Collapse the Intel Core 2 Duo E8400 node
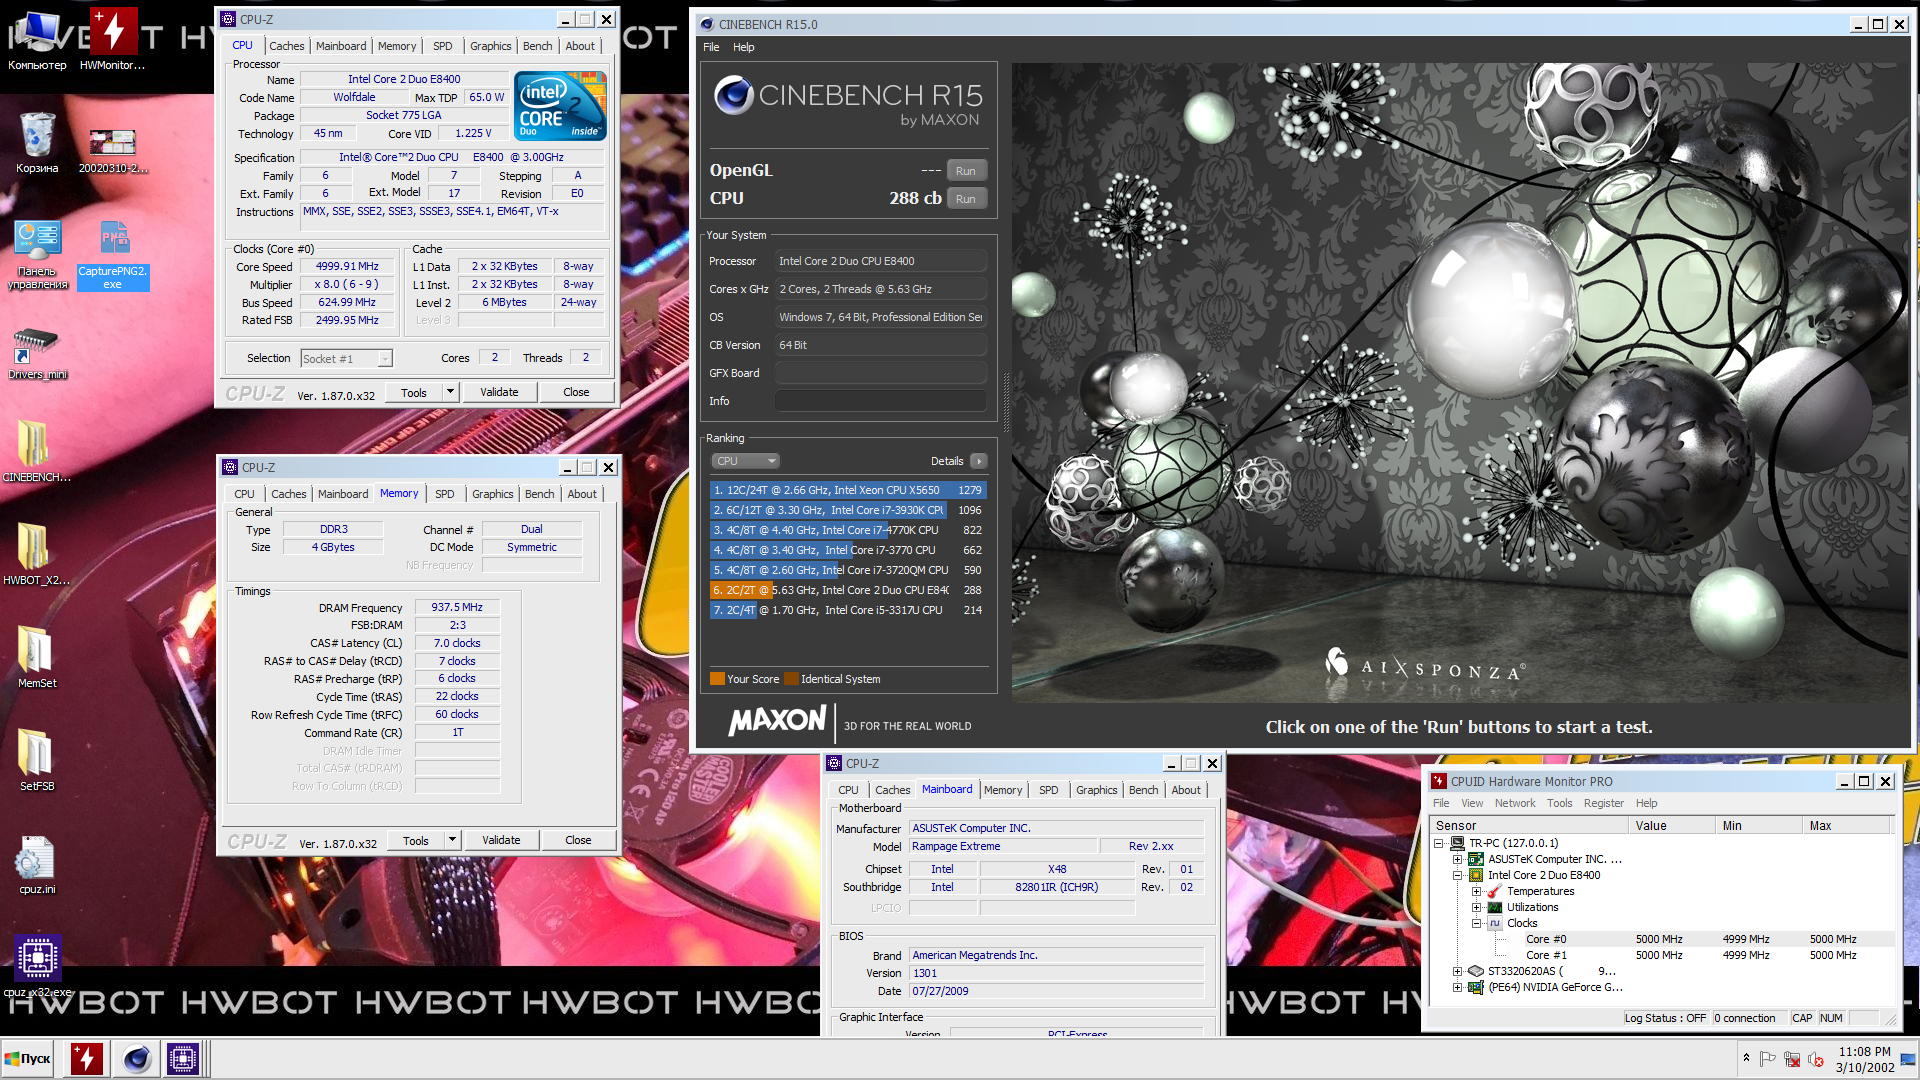1920x1080 pixels. click(1458, 875)
